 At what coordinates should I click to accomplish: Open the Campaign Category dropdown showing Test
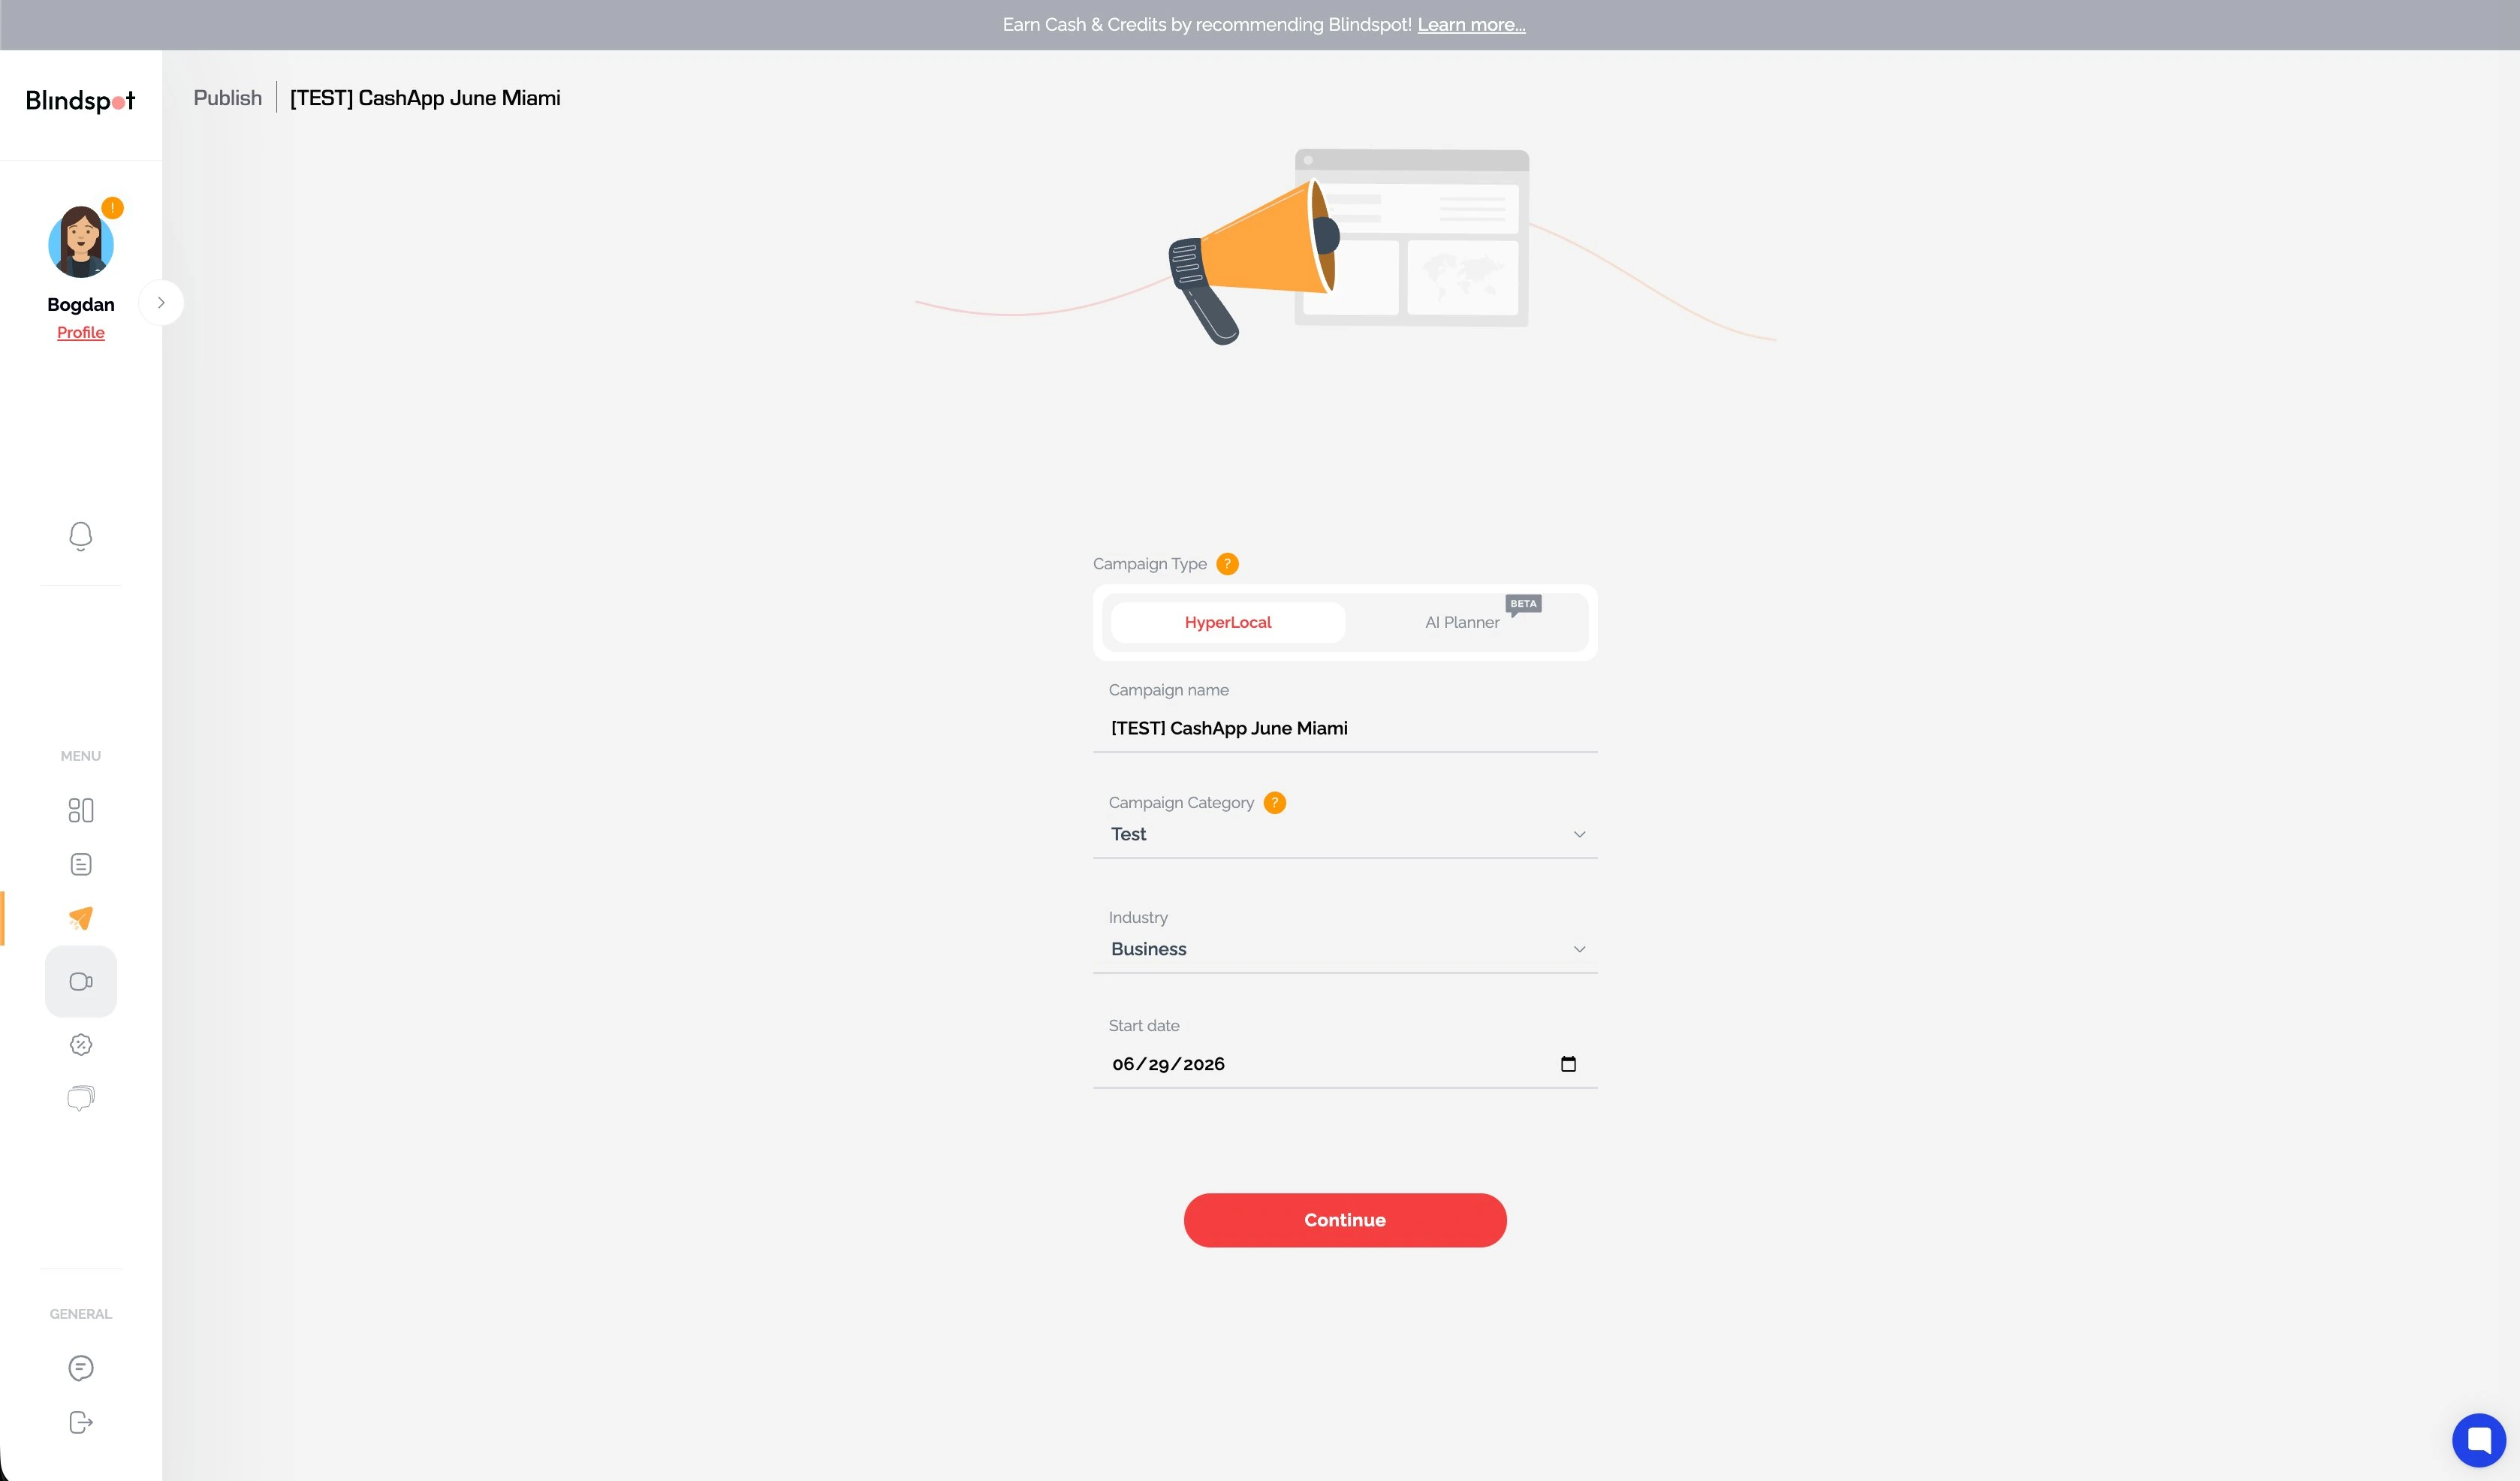1345,834
